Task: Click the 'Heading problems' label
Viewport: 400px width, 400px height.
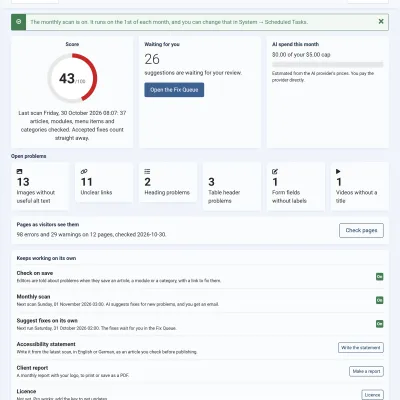Action: pyautogui.click(x=167, y=192)
